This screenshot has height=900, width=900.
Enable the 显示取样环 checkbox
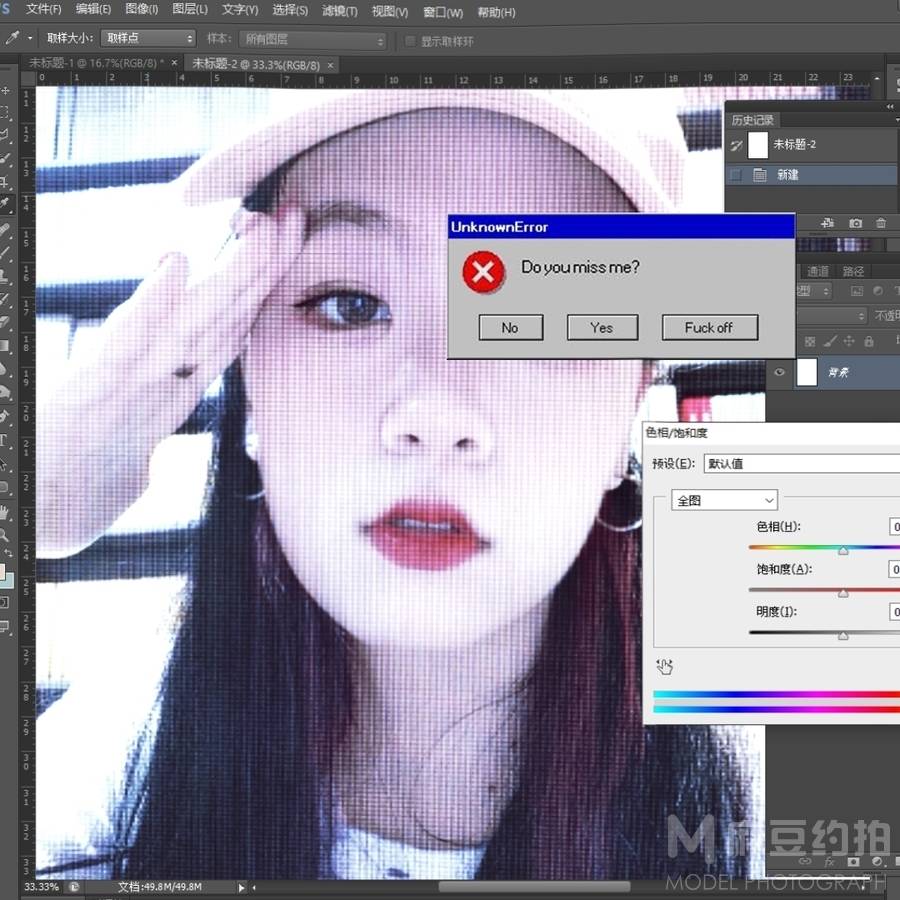(410, 41)
